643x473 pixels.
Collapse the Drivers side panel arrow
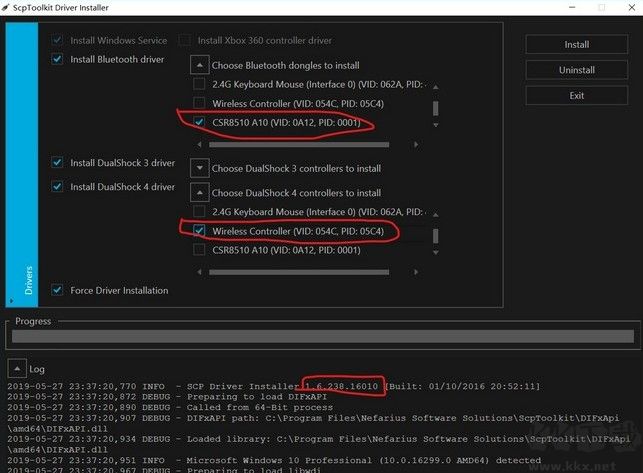11,301
